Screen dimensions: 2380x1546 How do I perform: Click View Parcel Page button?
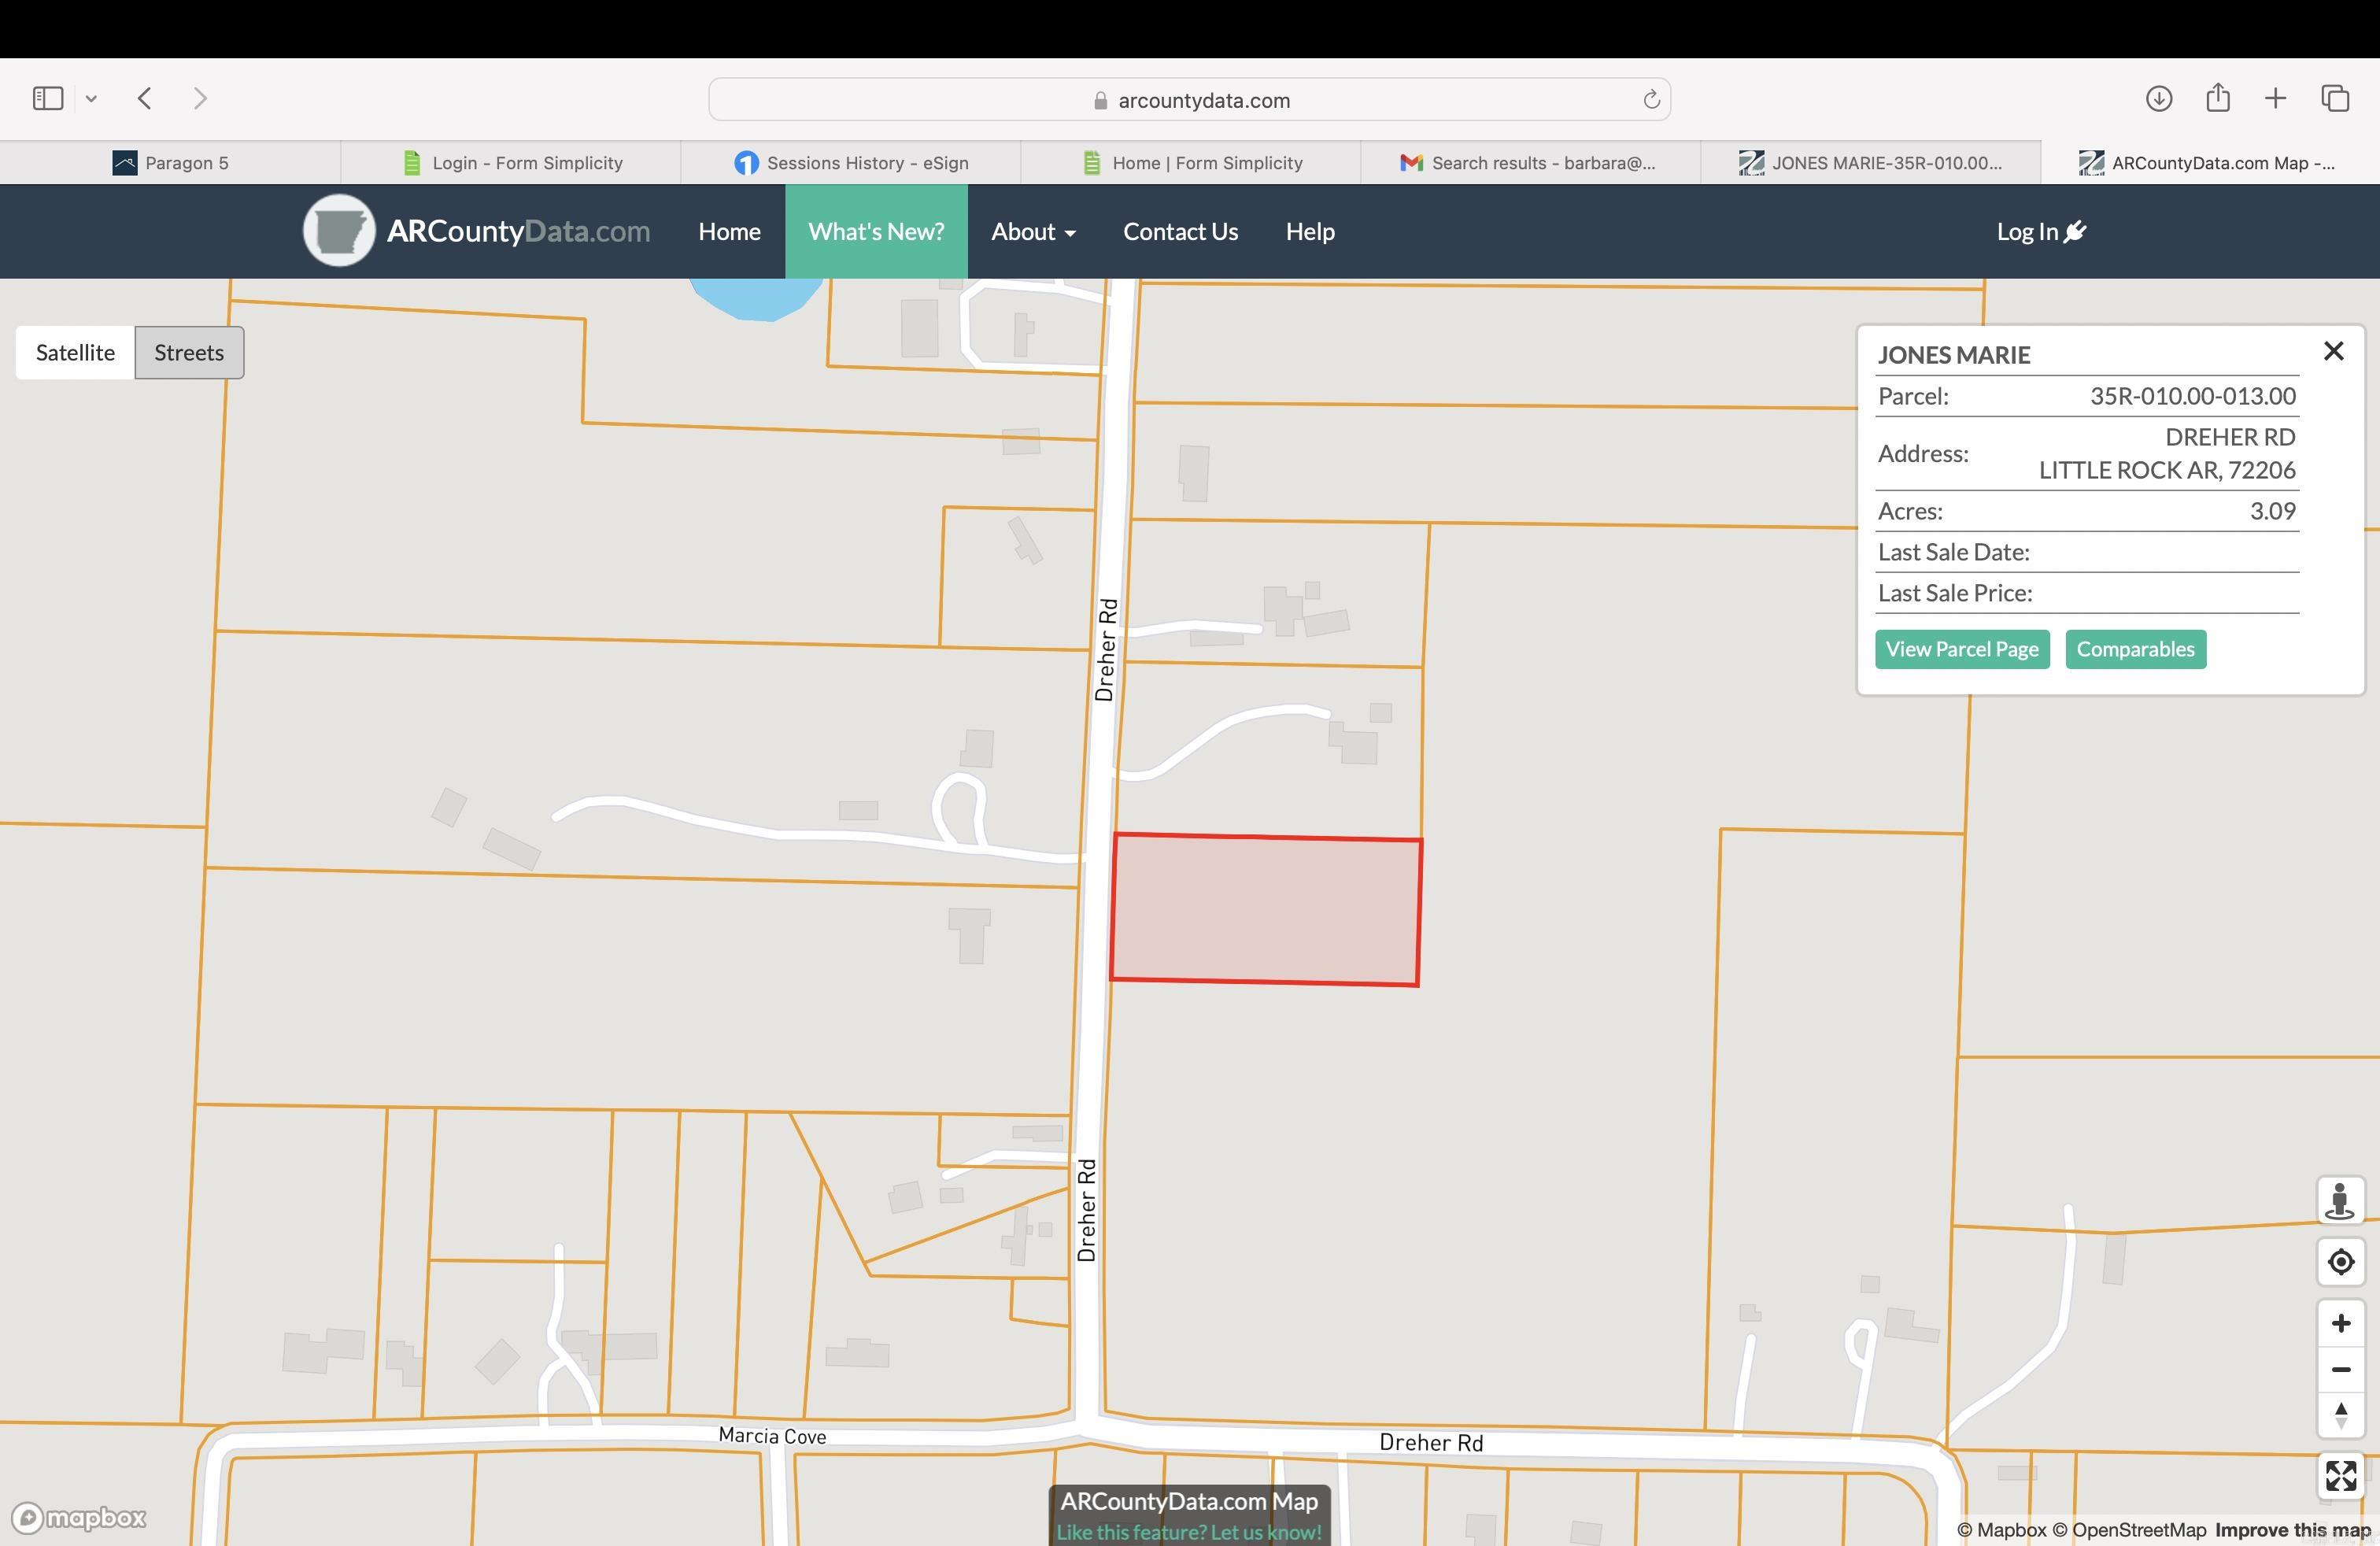coord(1962,649)
